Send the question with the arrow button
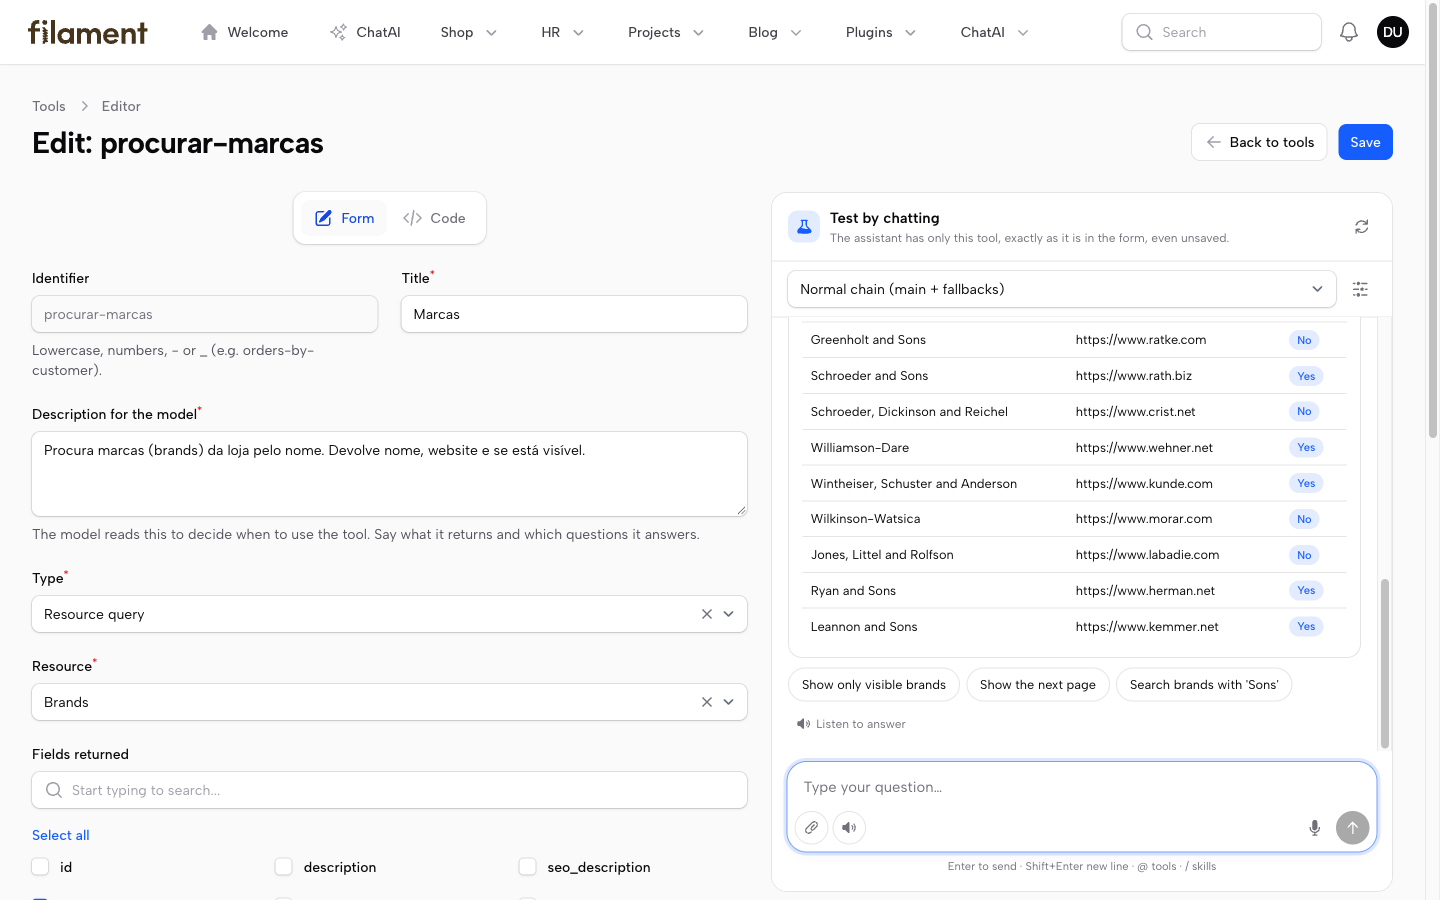The height and width of the screenshot is (900, 1440). (x=1353, y=828)
